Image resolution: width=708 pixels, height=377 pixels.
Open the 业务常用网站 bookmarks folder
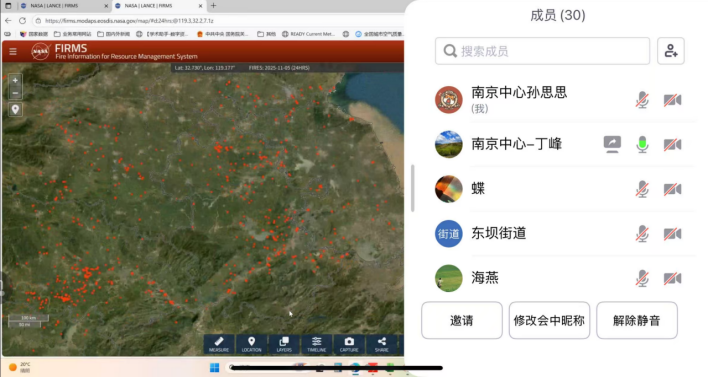(72, 34)
